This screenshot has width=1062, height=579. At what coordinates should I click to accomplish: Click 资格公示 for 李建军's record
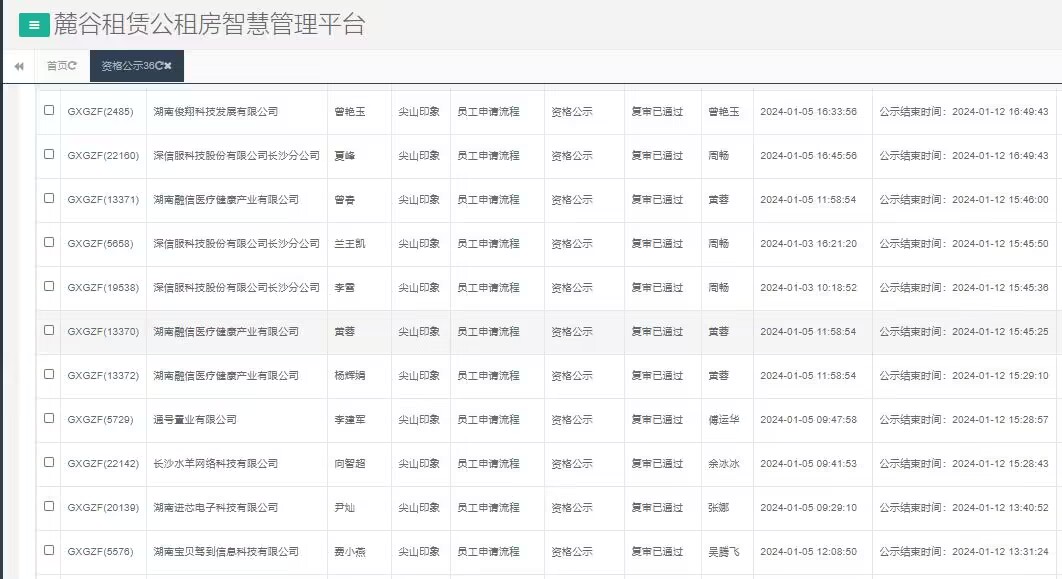tap(570, 419)
